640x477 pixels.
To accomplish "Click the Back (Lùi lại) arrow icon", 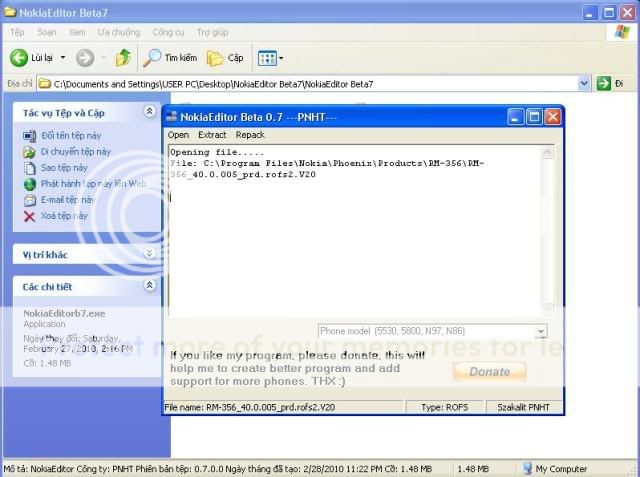I will tap(18, 58).
